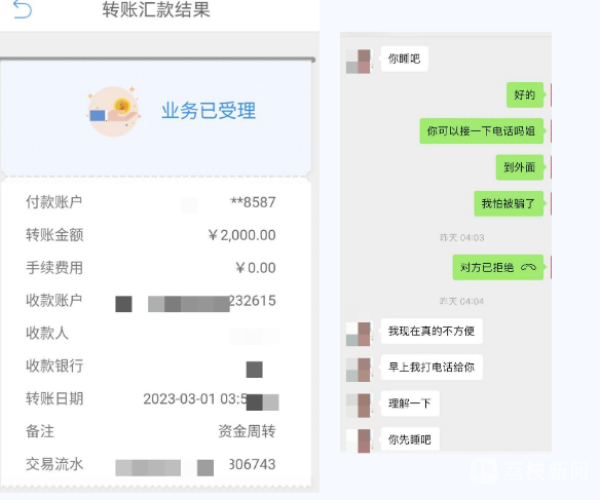This screenshot has height=500, width=600.
Task: Click the 备注 value 资金周转
Action: click(247, 432)
